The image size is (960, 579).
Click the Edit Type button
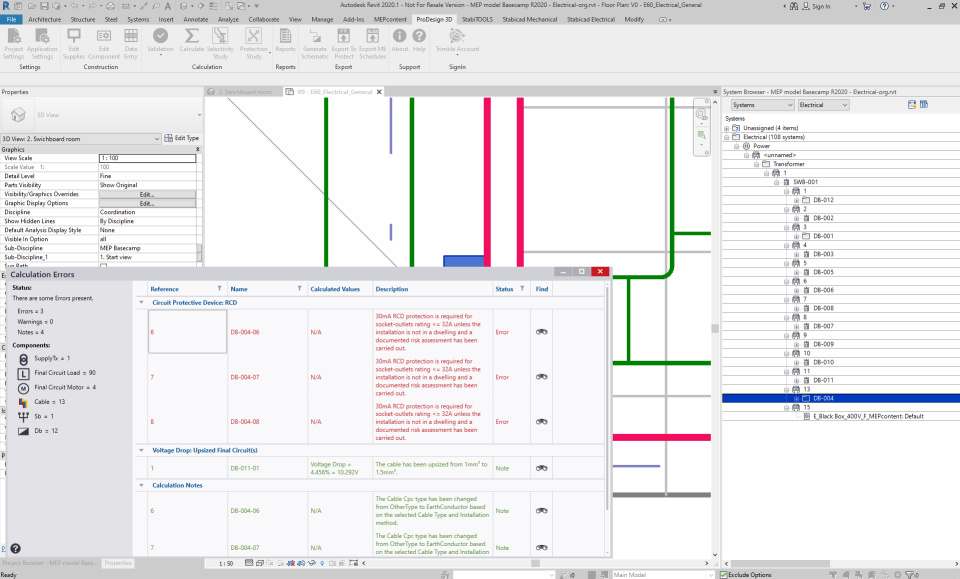pos(181,138)
